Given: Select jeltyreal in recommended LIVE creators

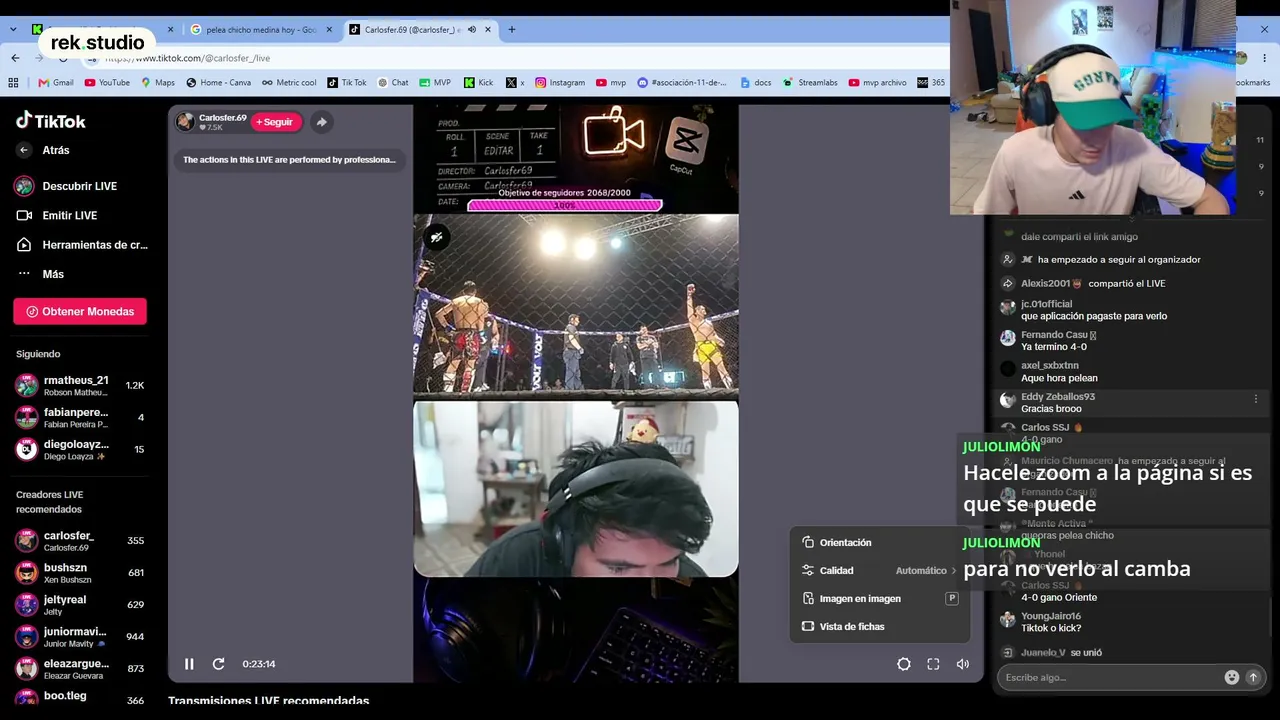Looking at the screenshot, I should click(80, 605).
